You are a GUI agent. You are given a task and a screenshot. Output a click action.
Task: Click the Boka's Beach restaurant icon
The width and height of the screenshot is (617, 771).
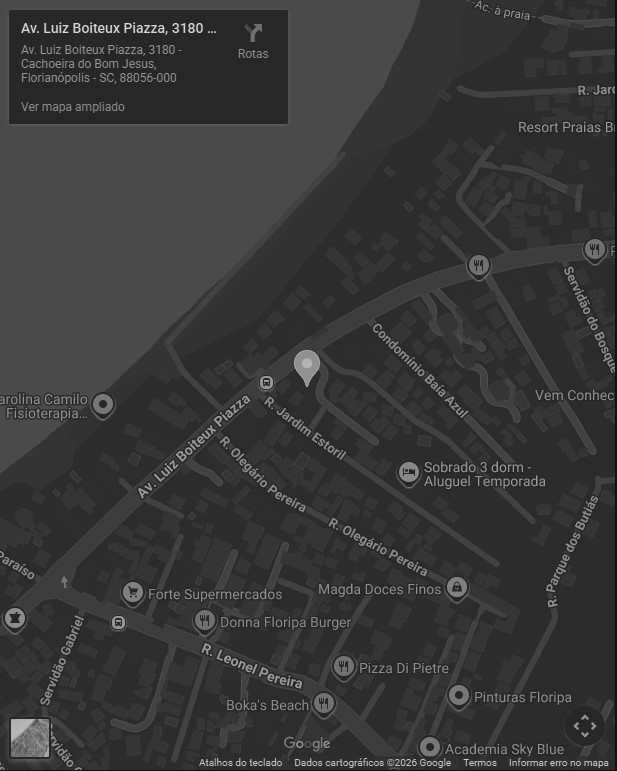pos(323,704)
